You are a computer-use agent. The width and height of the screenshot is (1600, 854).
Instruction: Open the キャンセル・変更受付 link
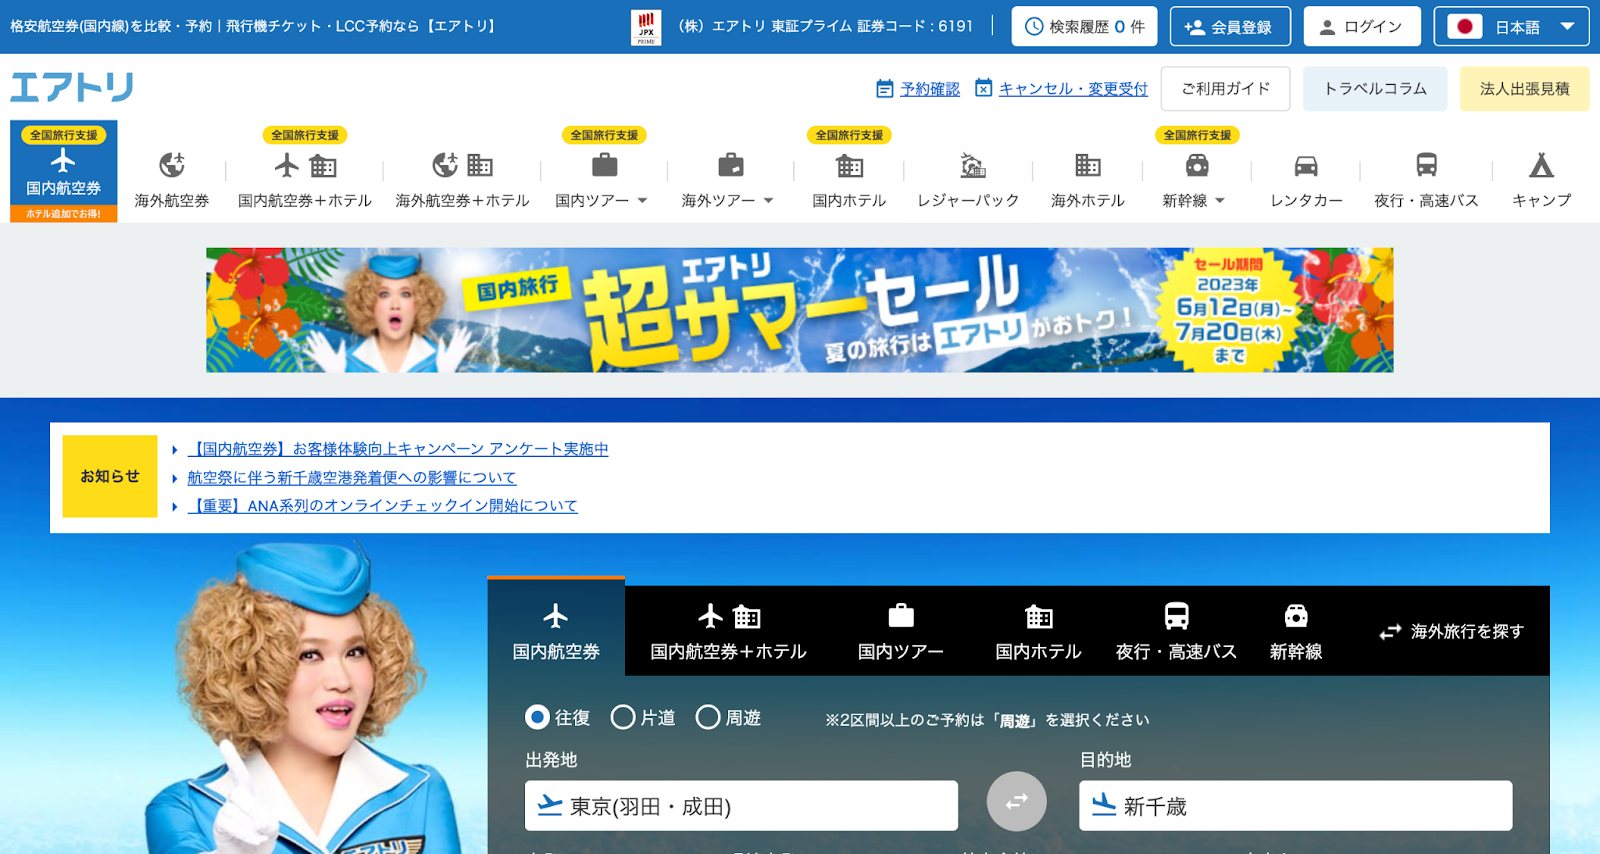pyautogui.click(x=1073, y=89)
